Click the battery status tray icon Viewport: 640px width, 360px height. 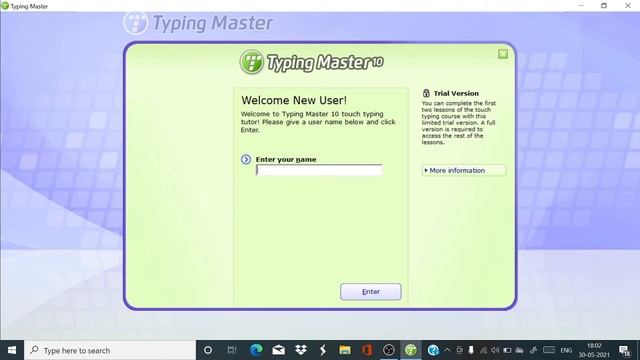coord(507,350)
